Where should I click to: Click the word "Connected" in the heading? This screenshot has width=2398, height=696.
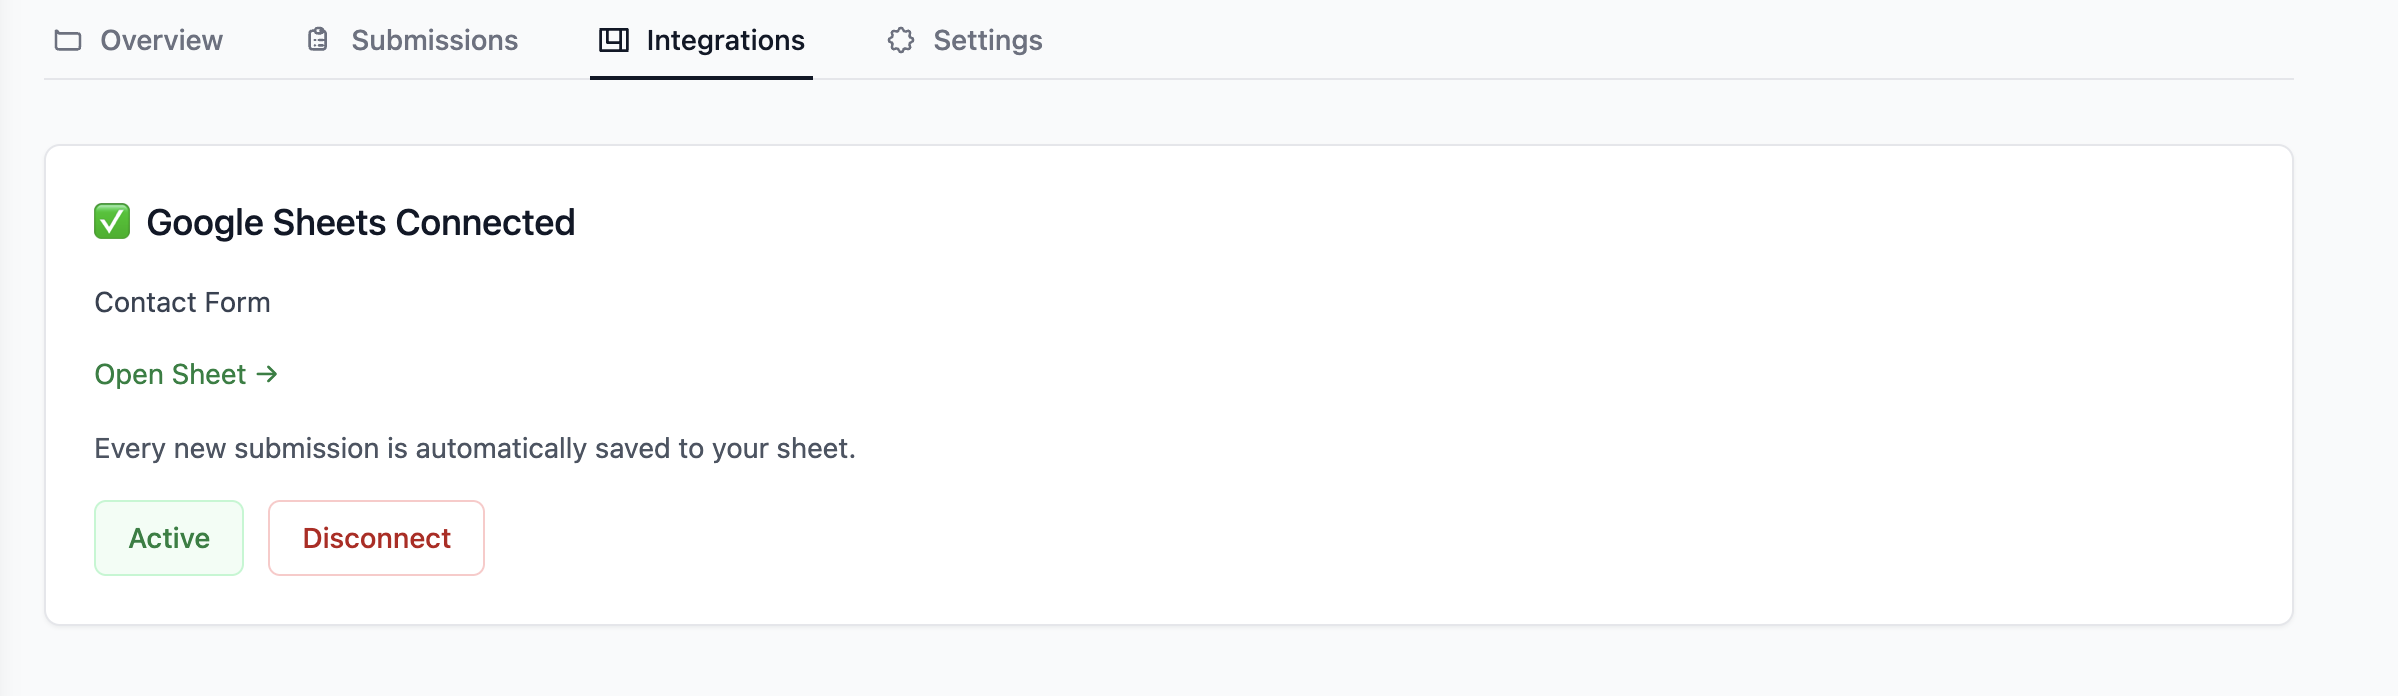point(485,223)
